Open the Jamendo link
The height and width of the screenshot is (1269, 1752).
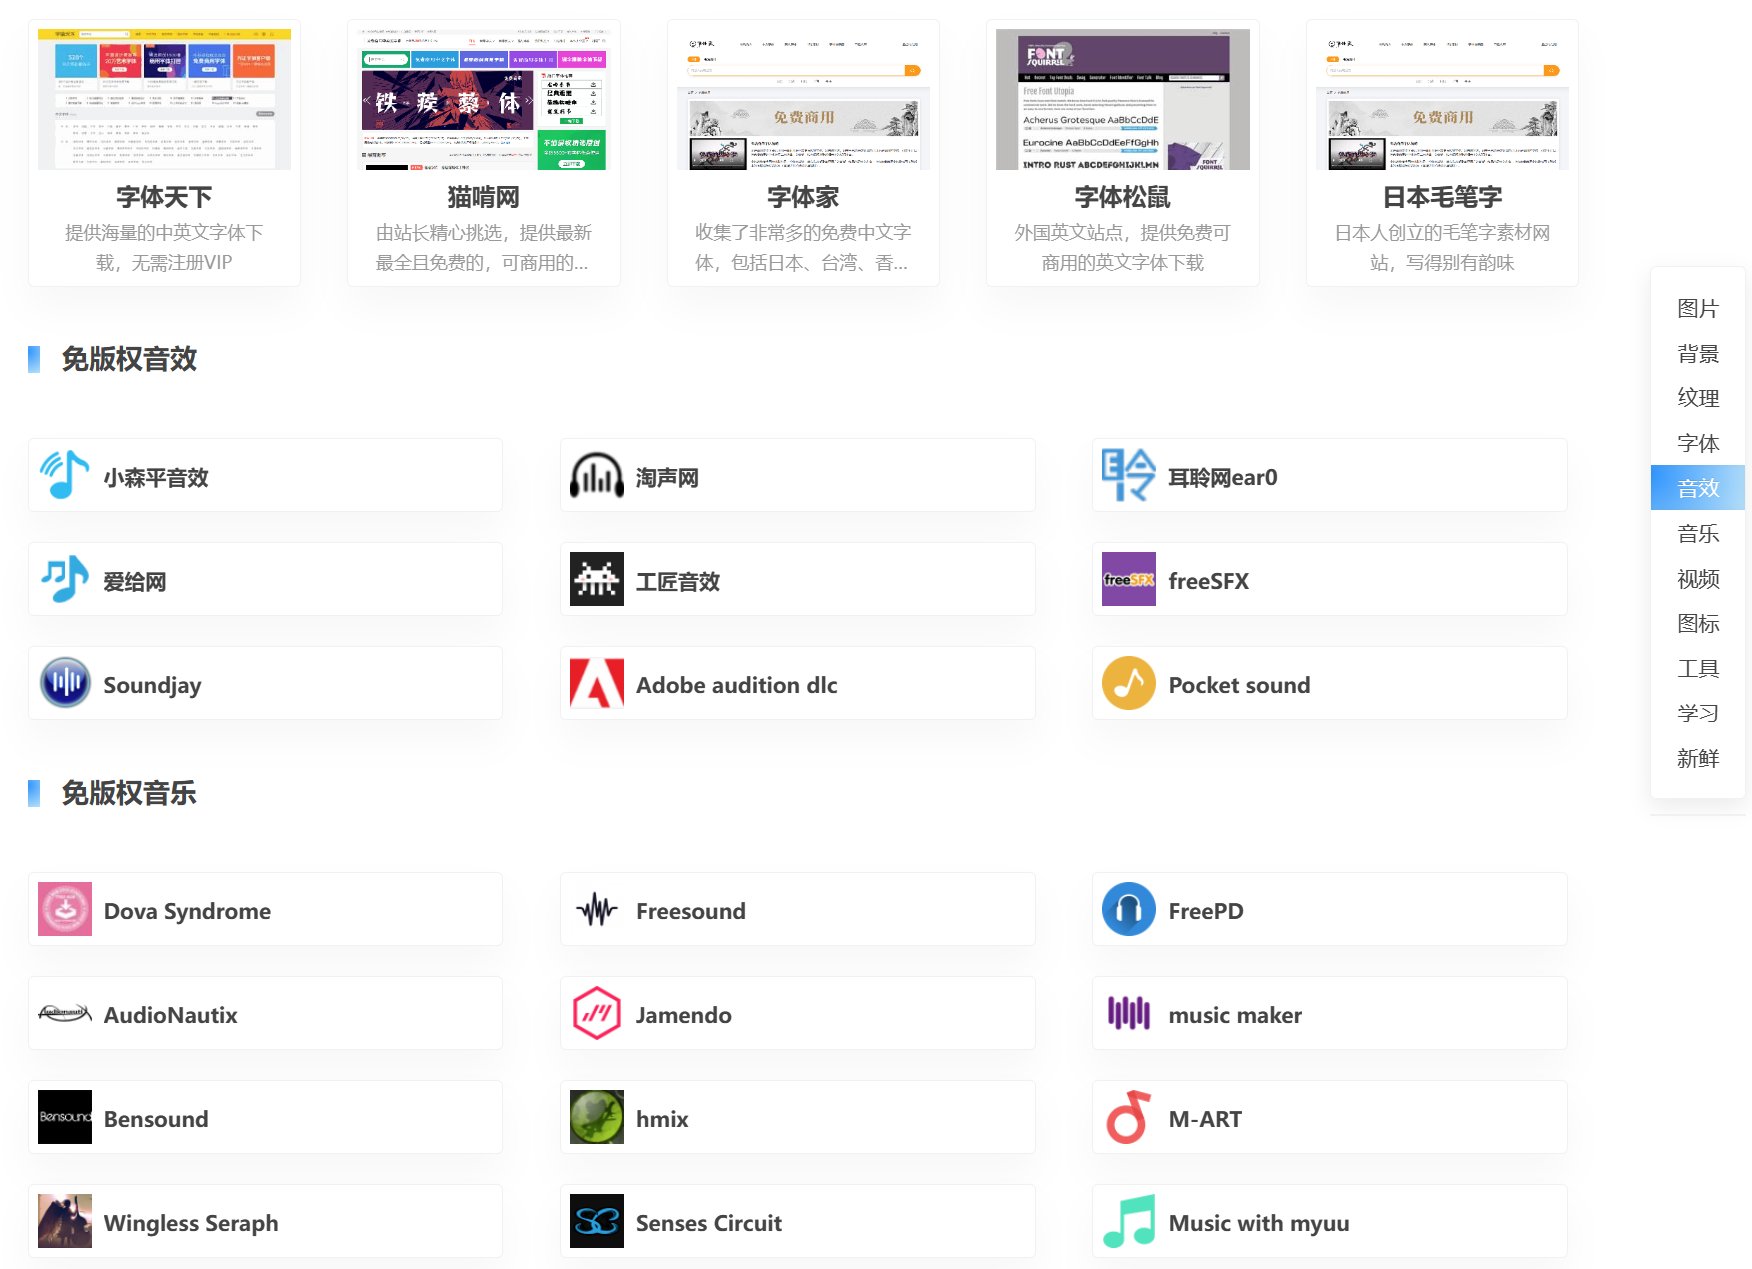coord(684,1015)
